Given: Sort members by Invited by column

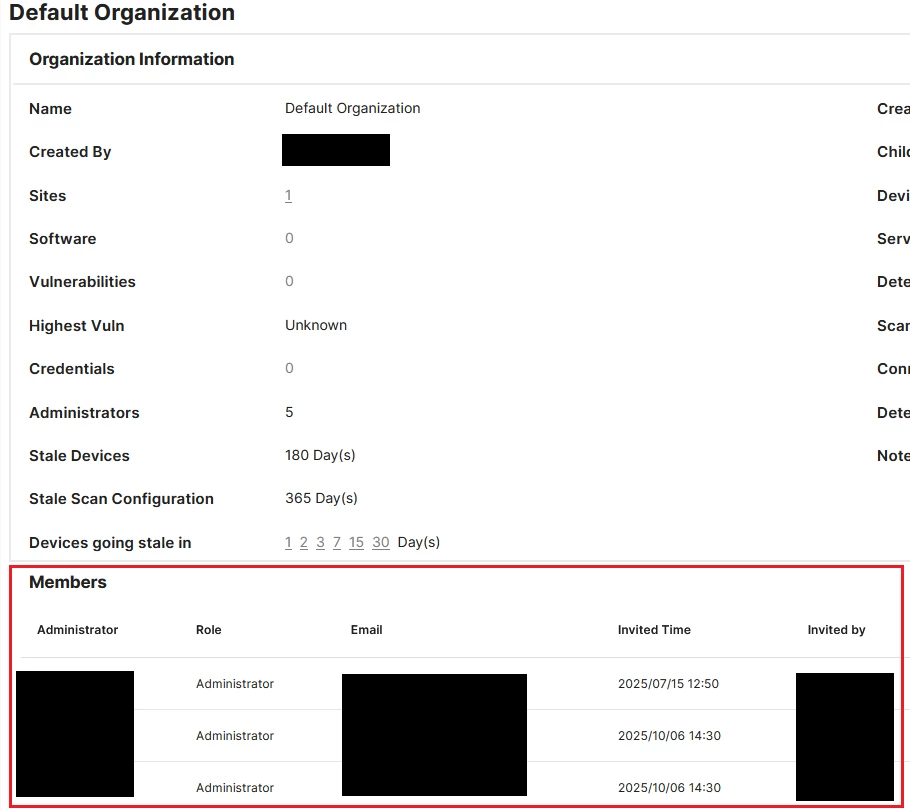Looking at the screenshot, I should click(836, 630).
